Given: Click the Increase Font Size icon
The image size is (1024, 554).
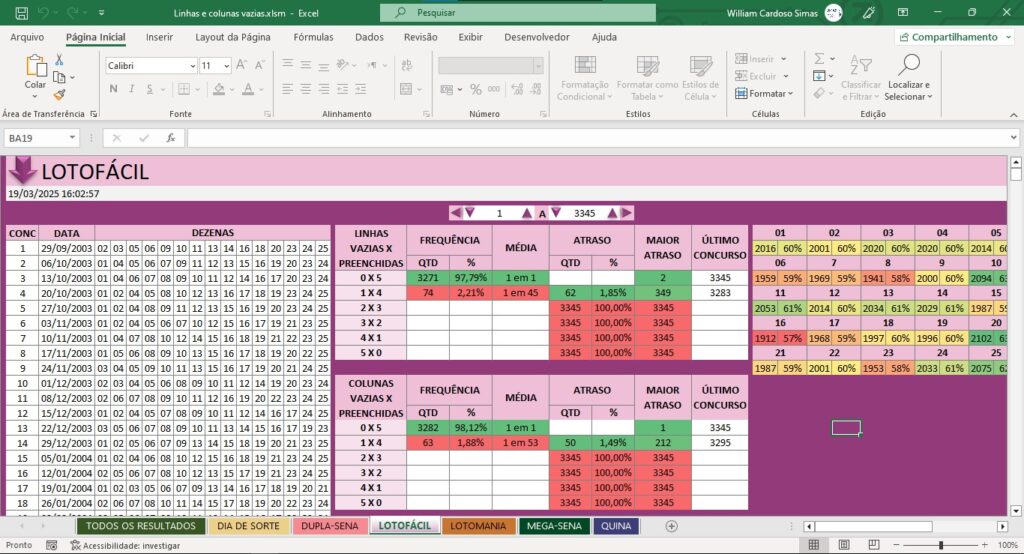Looking at the screenshot, I should [x=242, y=65].
